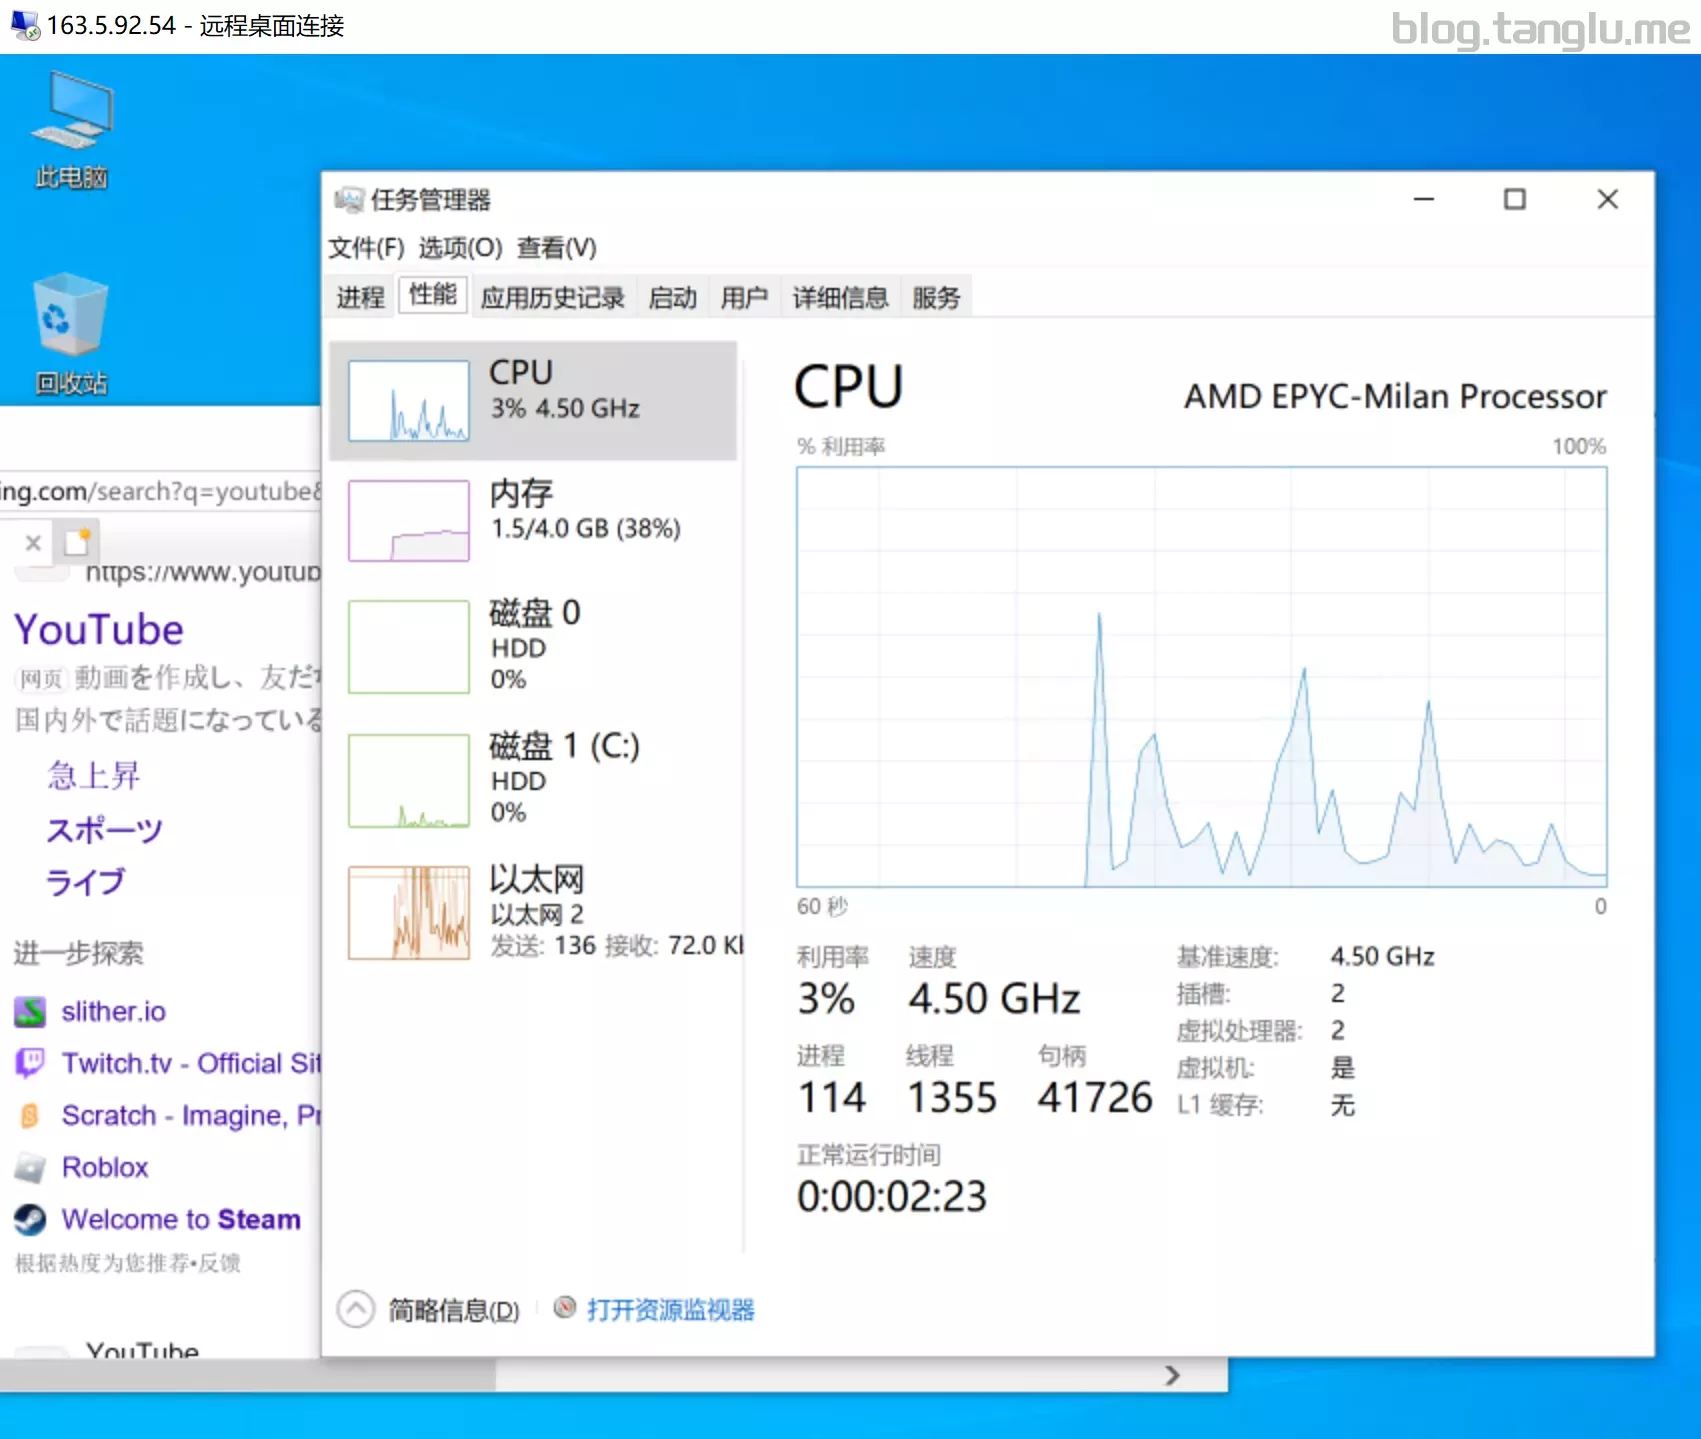Click the Twitch.tv site icon

click(30, 1063)
